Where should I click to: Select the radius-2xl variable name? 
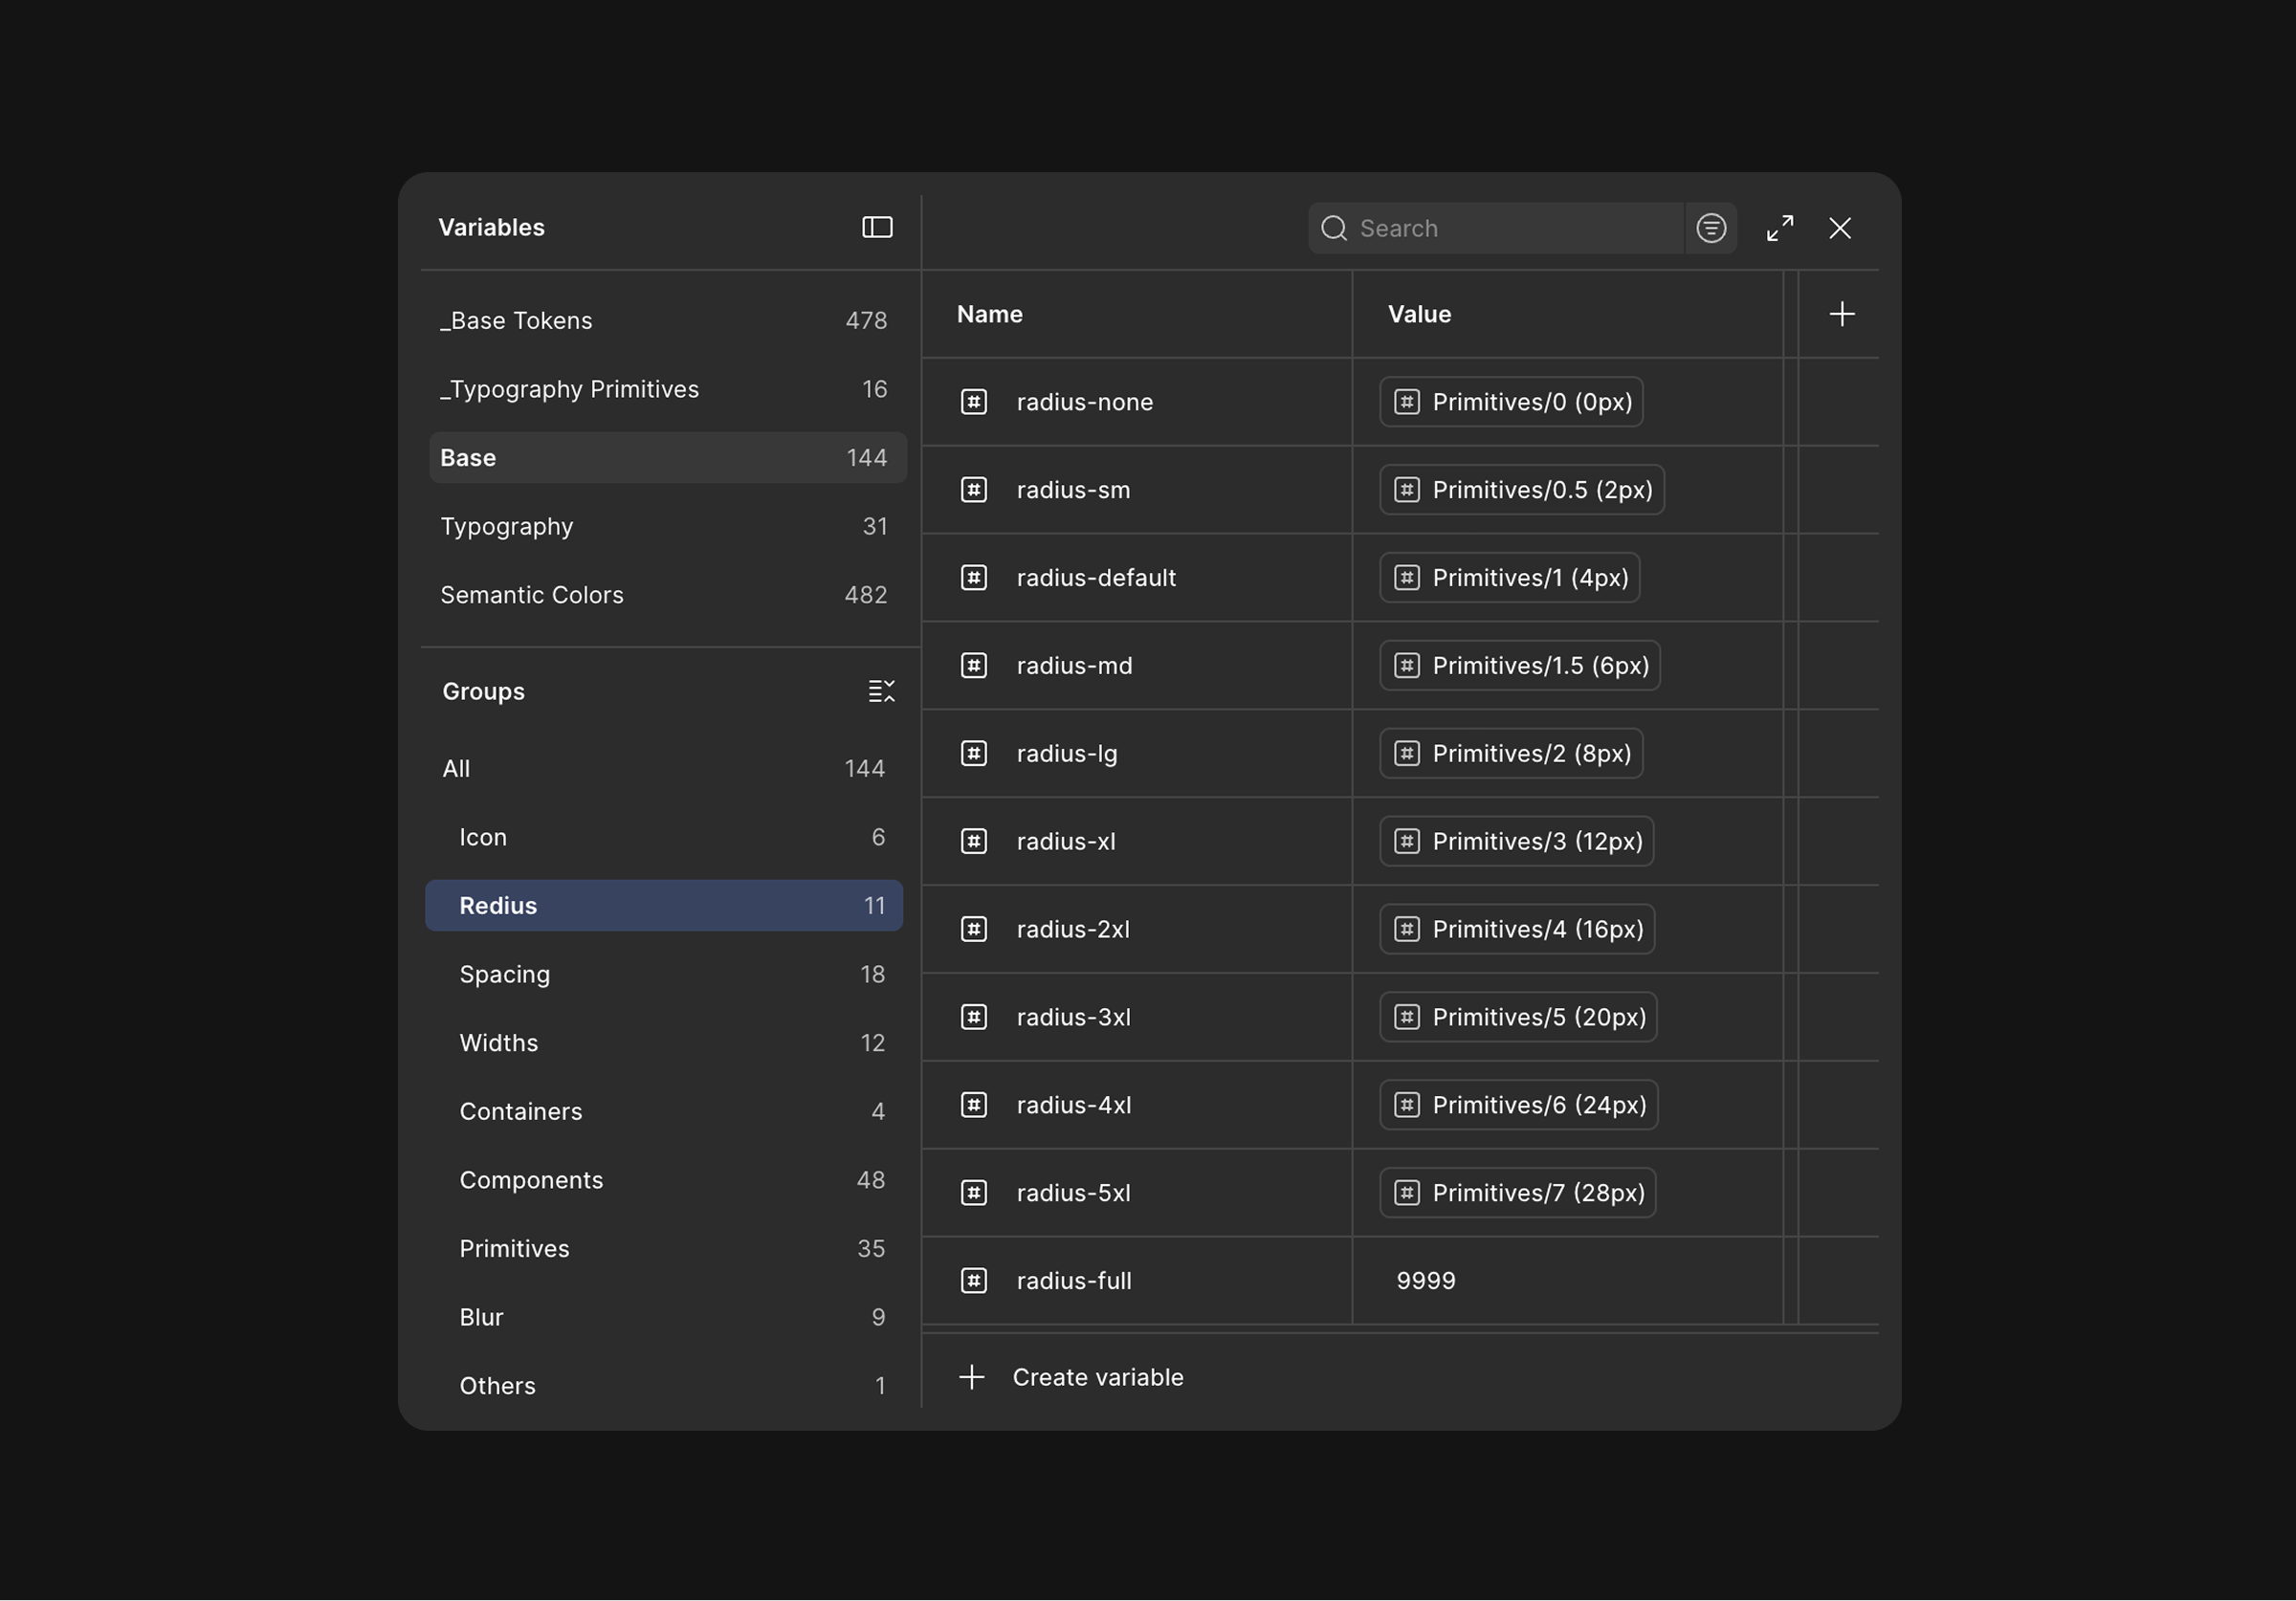[1073, 930]
